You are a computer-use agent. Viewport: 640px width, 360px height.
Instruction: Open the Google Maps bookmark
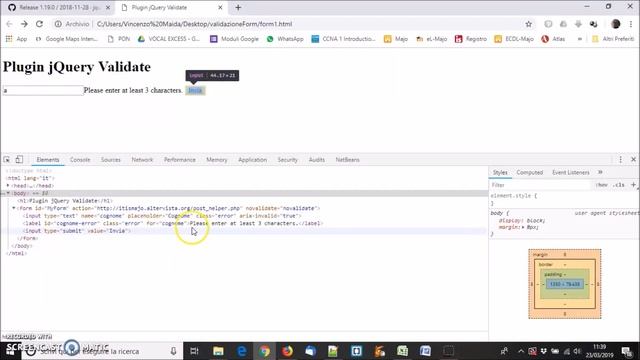click(x=67, y=39)
